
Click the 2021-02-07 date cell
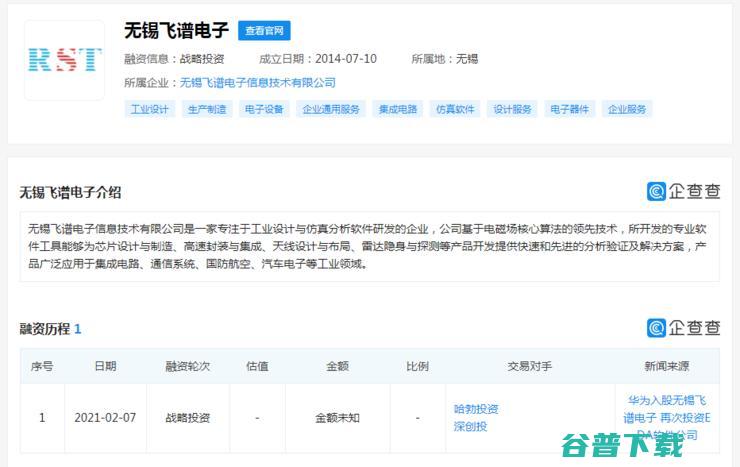tap(105, 417)
